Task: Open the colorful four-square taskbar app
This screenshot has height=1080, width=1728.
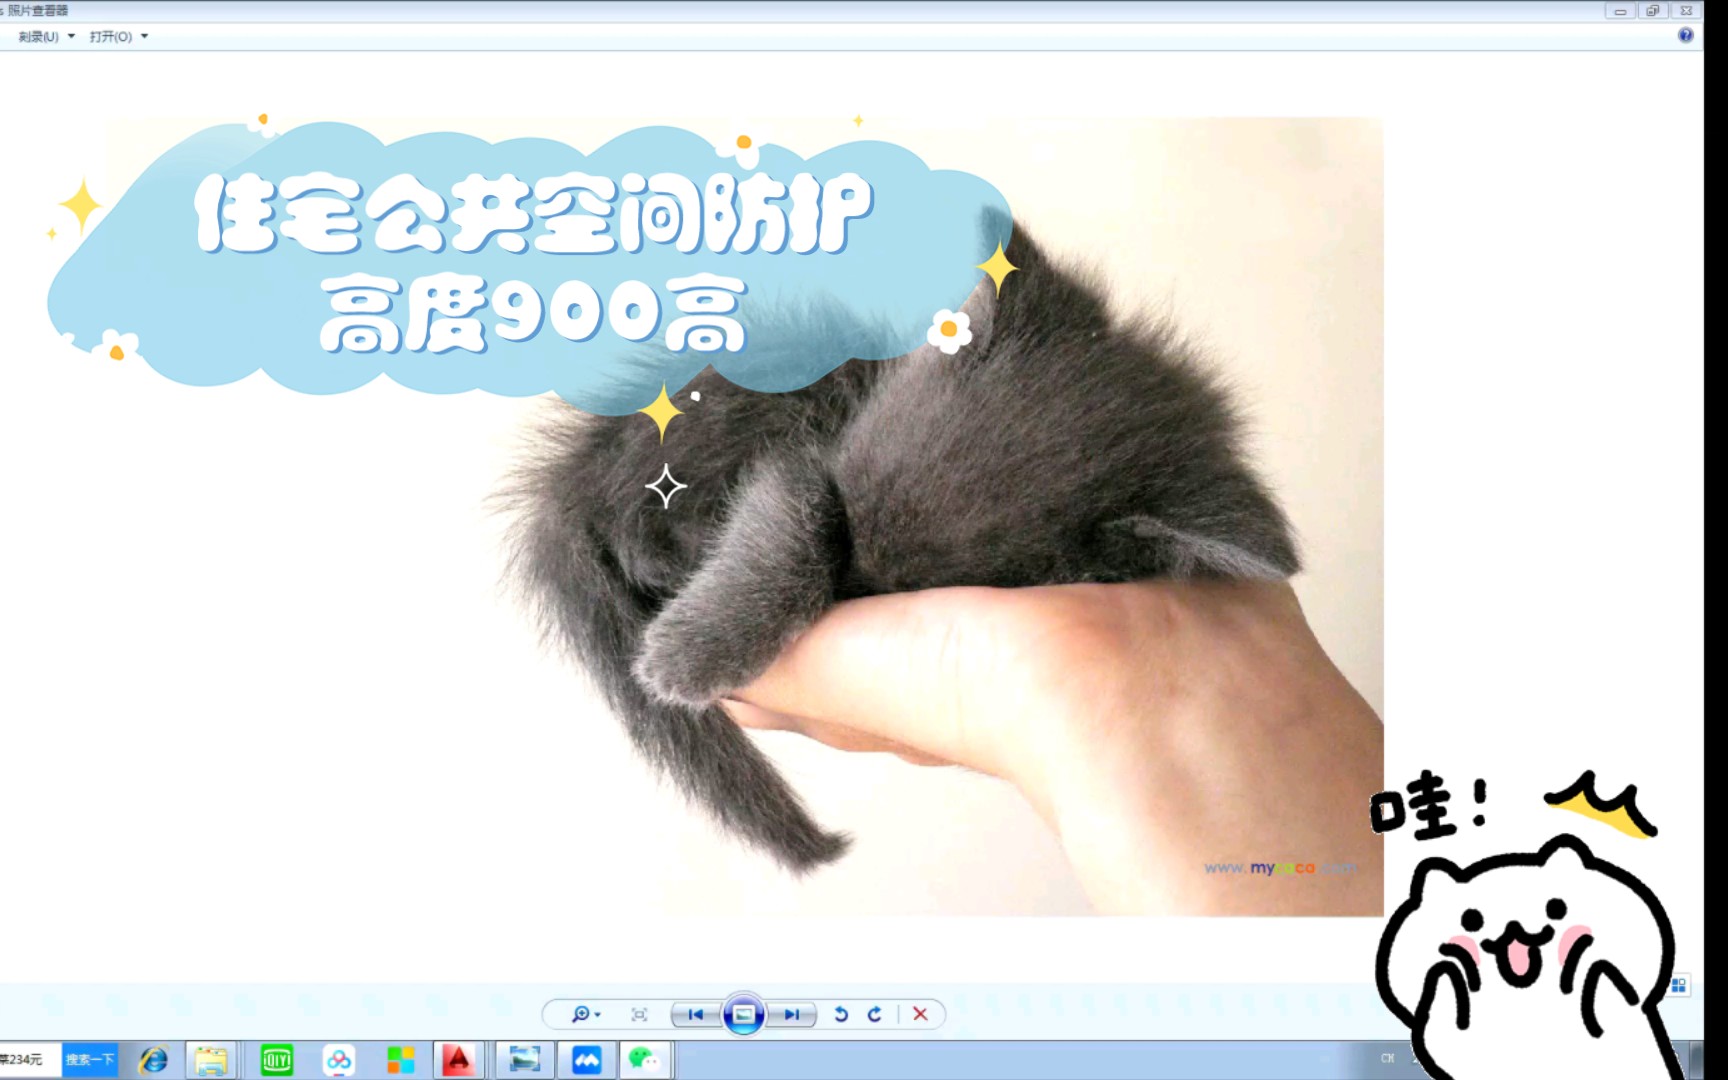Action: tap(400, 1060)
